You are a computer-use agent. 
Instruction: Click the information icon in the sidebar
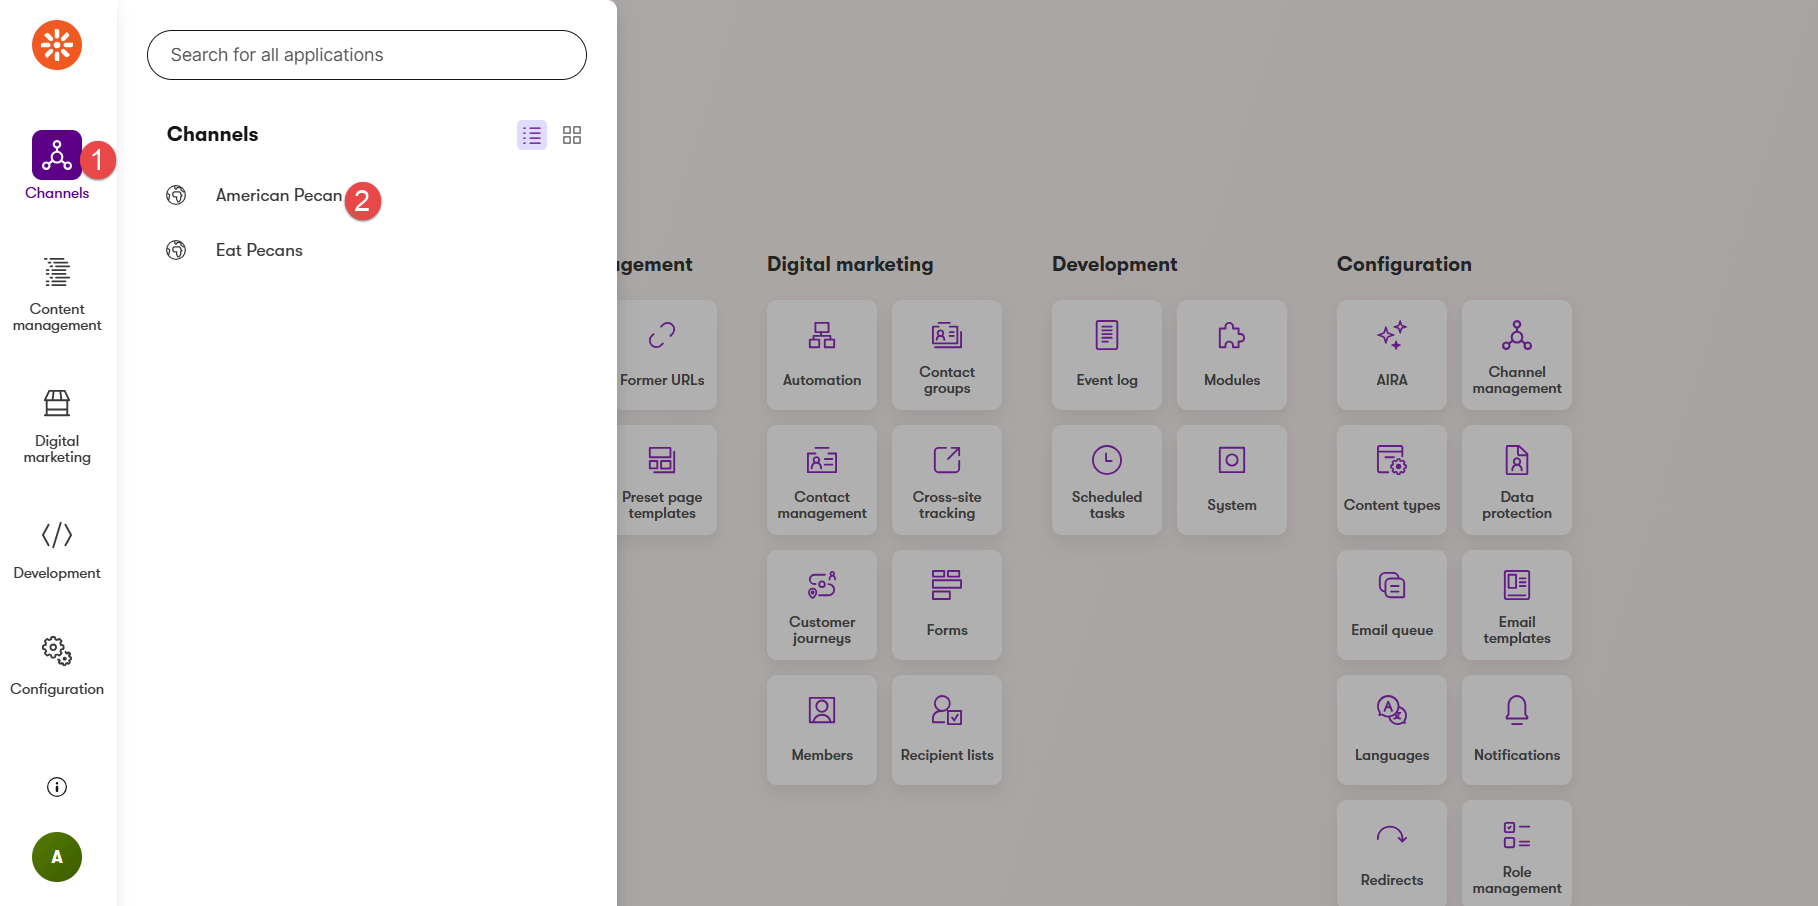[x=57, y=787]
